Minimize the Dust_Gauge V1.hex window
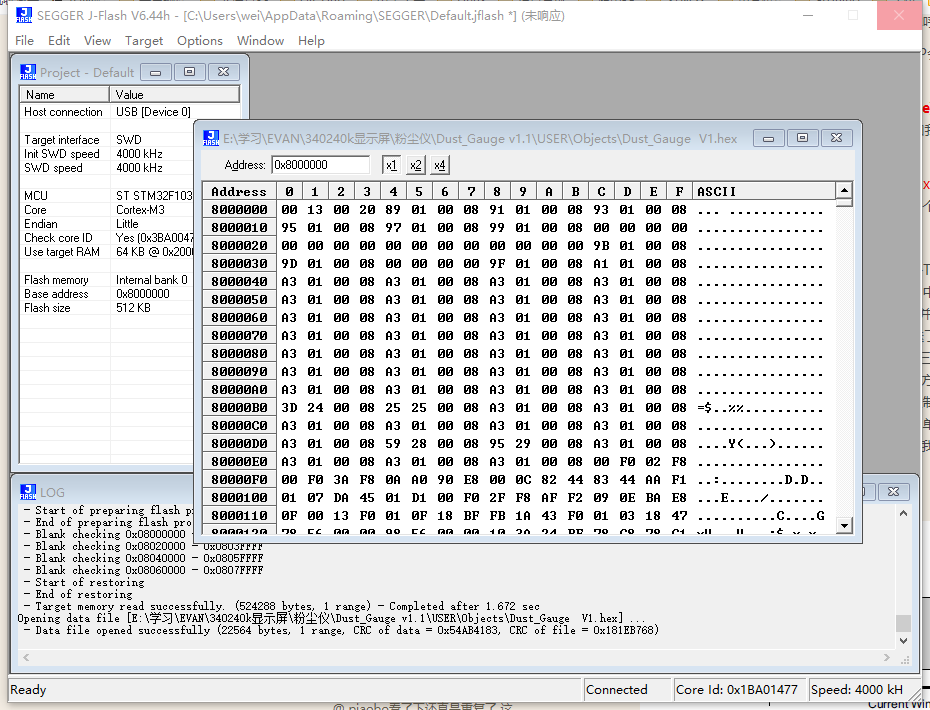Image resolution: width=930 pixels, height=710 pixels. click(769, 138)
